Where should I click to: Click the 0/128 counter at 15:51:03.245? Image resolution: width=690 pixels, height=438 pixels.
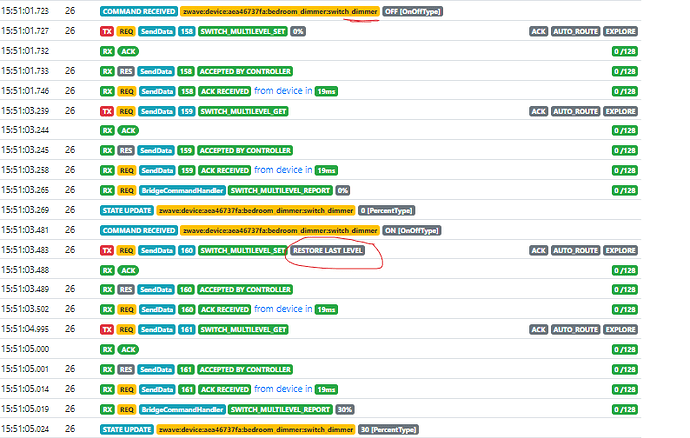624,151
